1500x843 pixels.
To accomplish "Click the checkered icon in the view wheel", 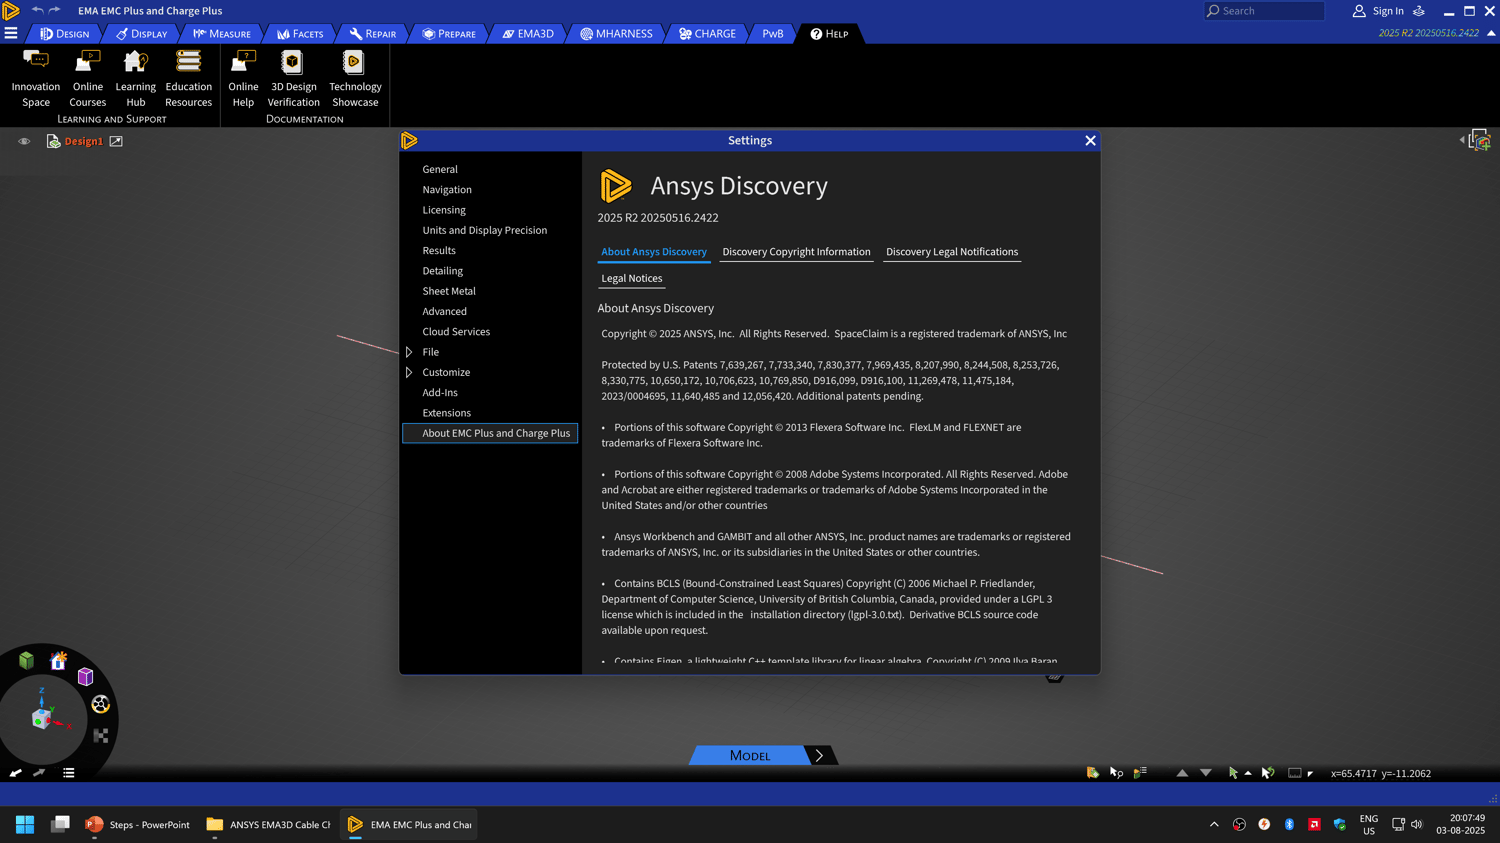I will click(101, 736).
